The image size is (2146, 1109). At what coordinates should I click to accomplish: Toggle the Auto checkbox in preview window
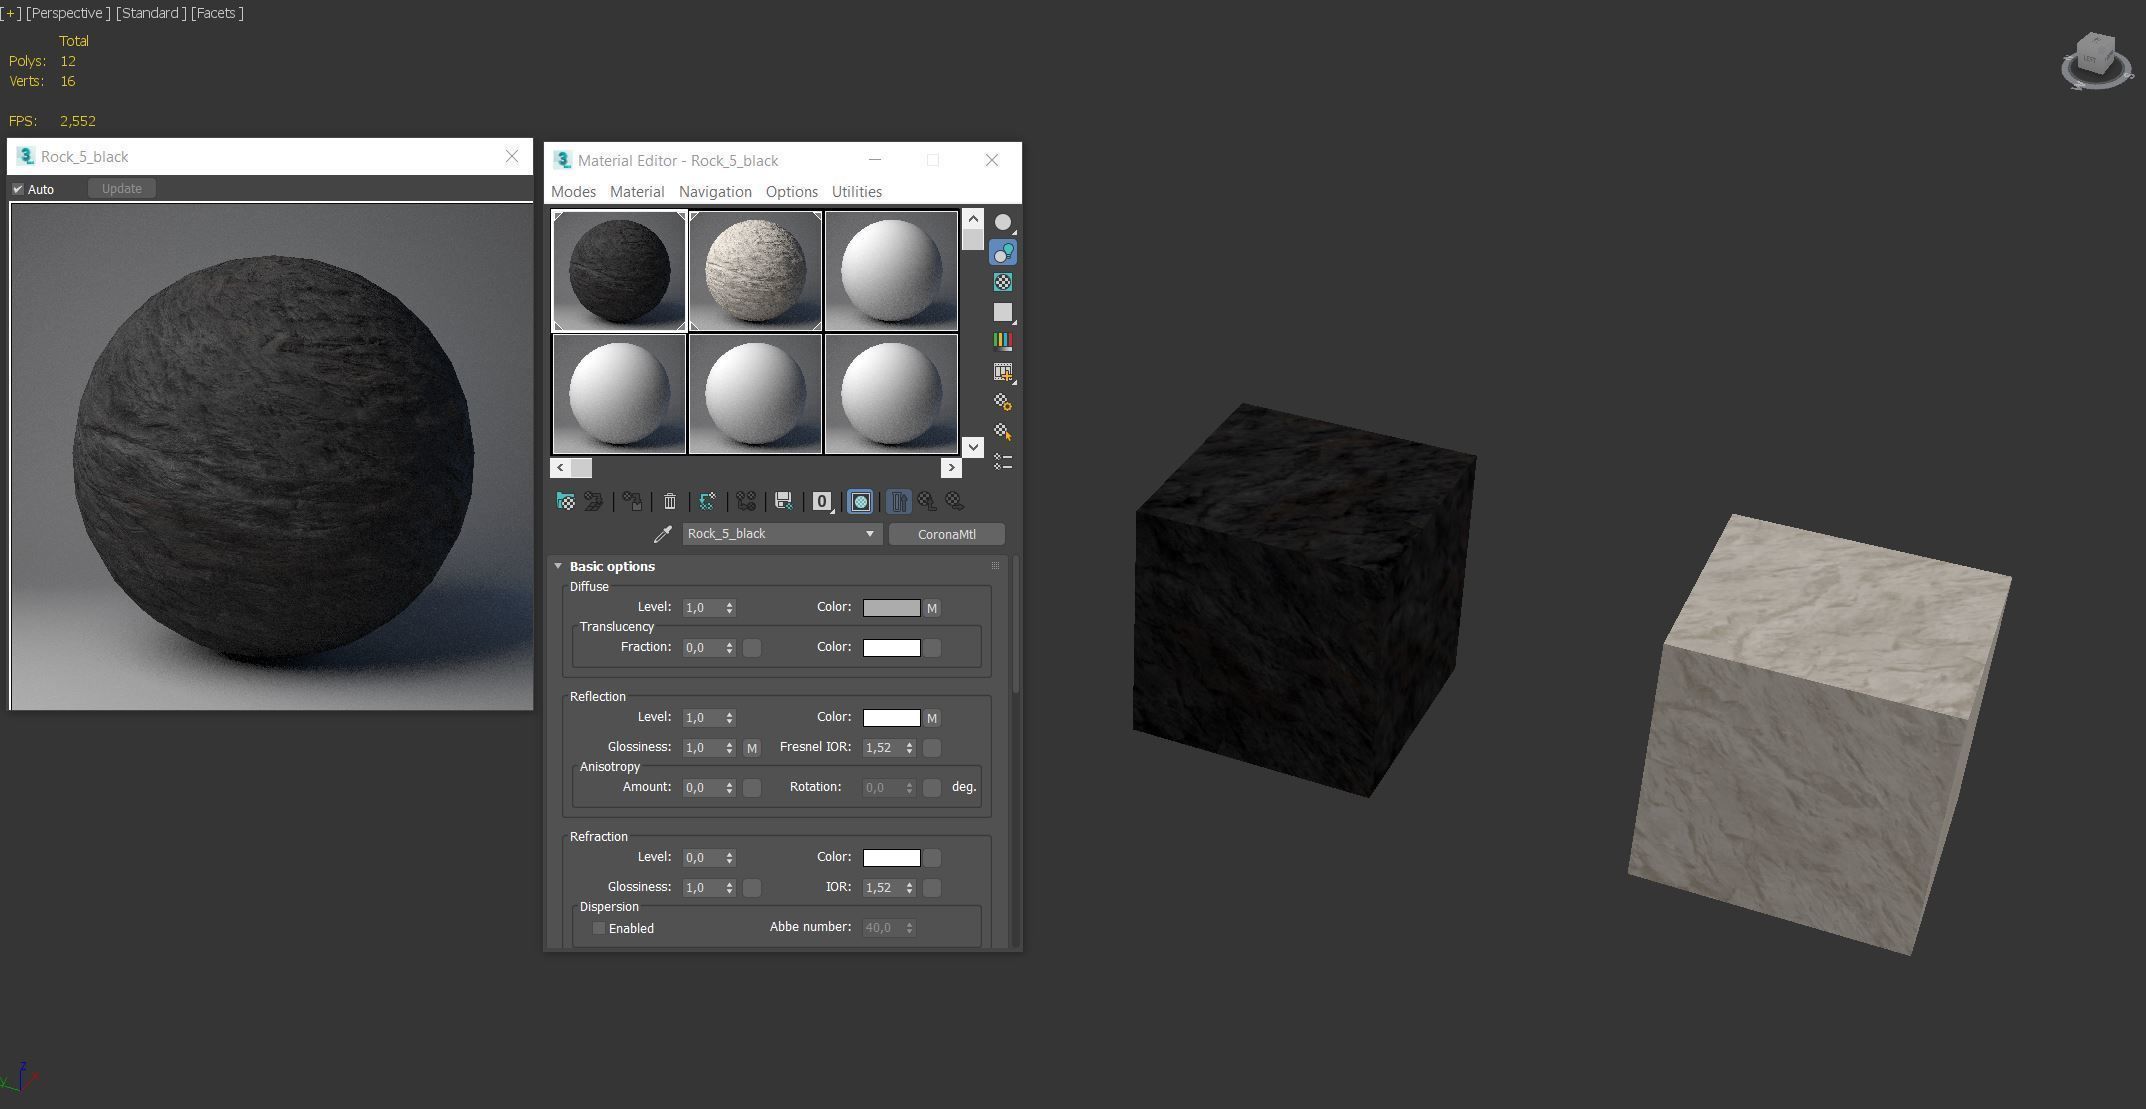tap(18, 189)
